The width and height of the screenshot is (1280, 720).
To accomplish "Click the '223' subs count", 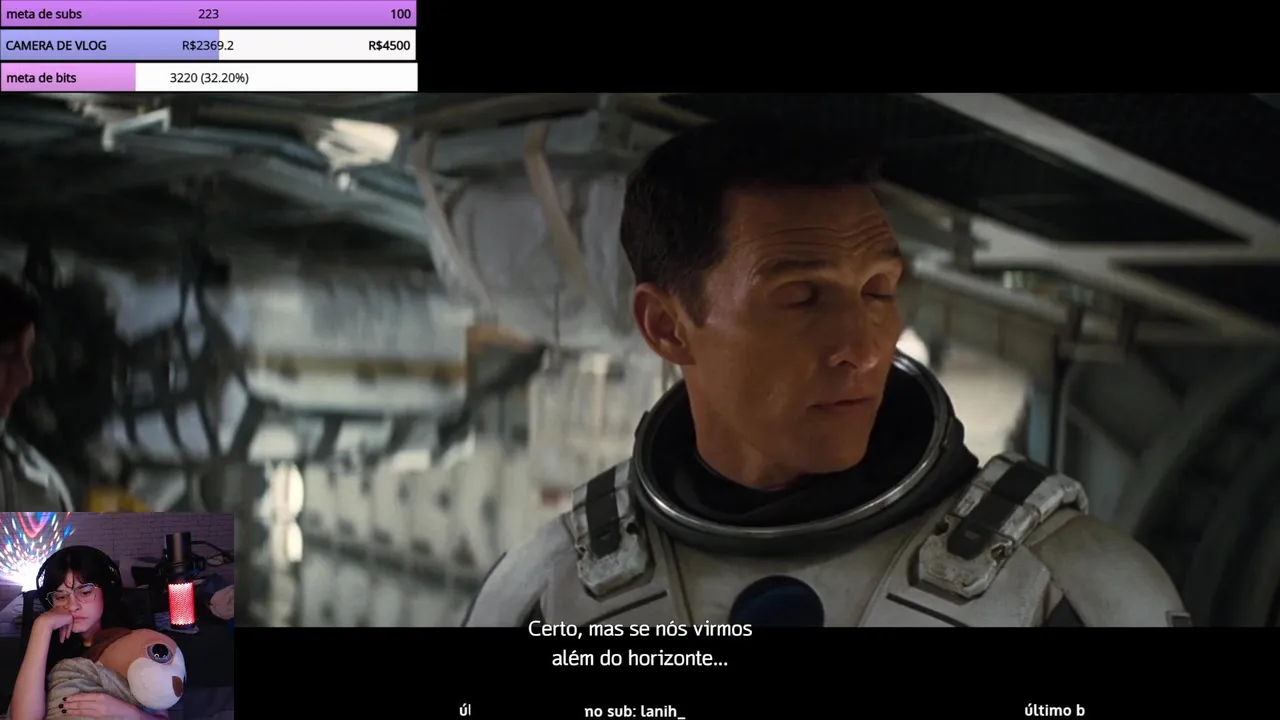I will 208,14.
